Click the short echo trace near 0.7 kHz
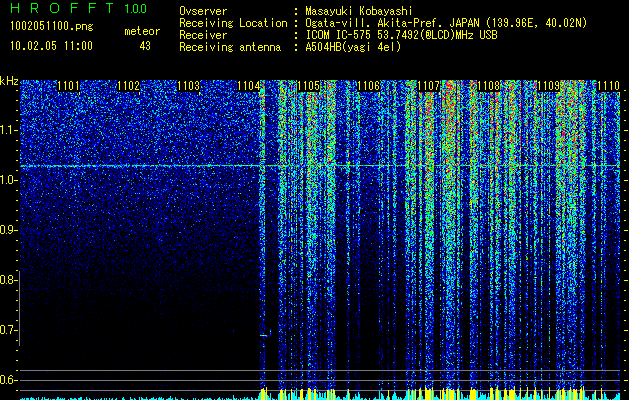 click(x=266, y=334)
